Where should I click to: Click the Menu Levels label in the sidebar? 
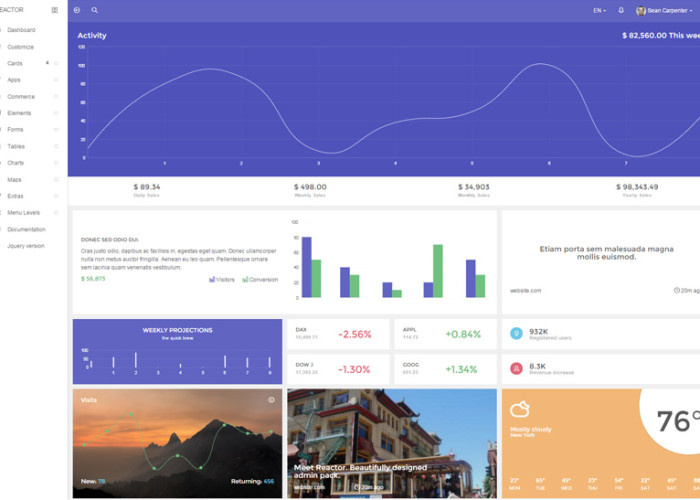click(x=24, y=213)
